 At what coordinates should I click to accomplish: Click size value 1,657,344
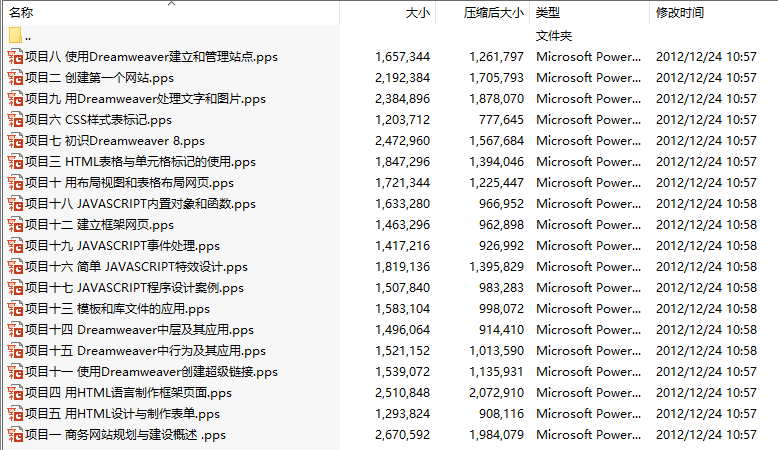pyautogui.click(x=402, y=57)
